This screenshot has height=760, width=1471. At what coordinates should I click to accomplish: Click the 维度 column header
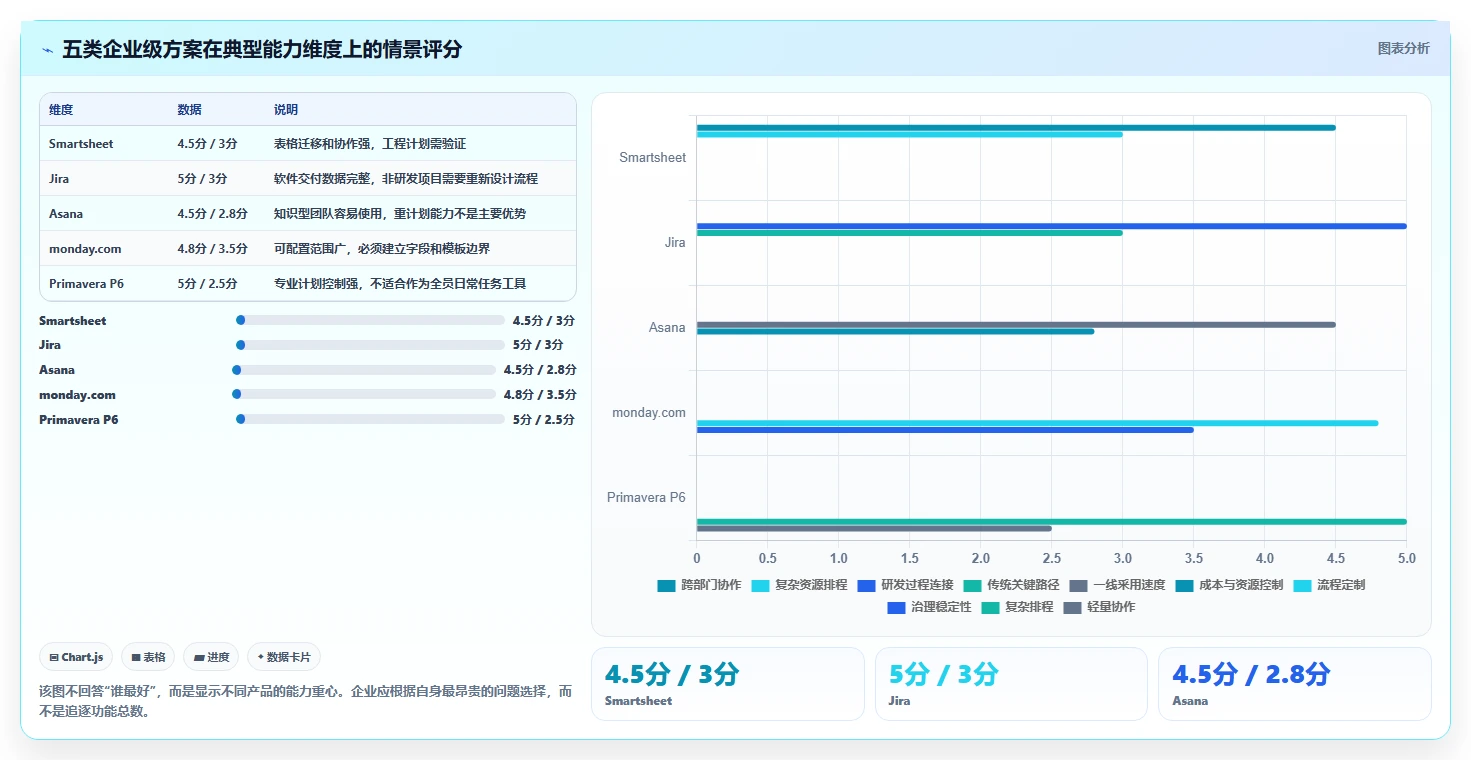[61, 110]
